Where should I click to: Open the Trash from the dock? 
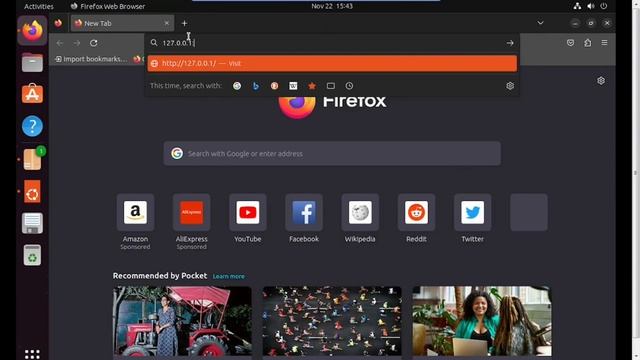tap(32, 256)
